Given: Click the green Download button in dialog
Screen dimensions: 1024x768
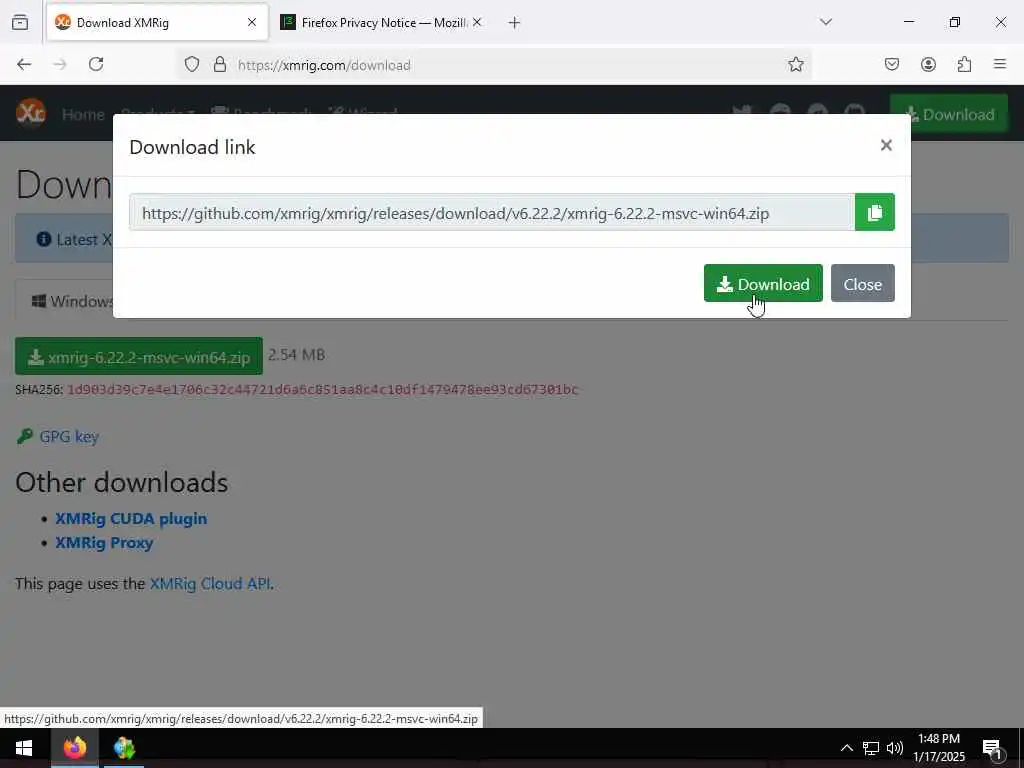Looking at the screenshot, I should click(x=763, y=283).
